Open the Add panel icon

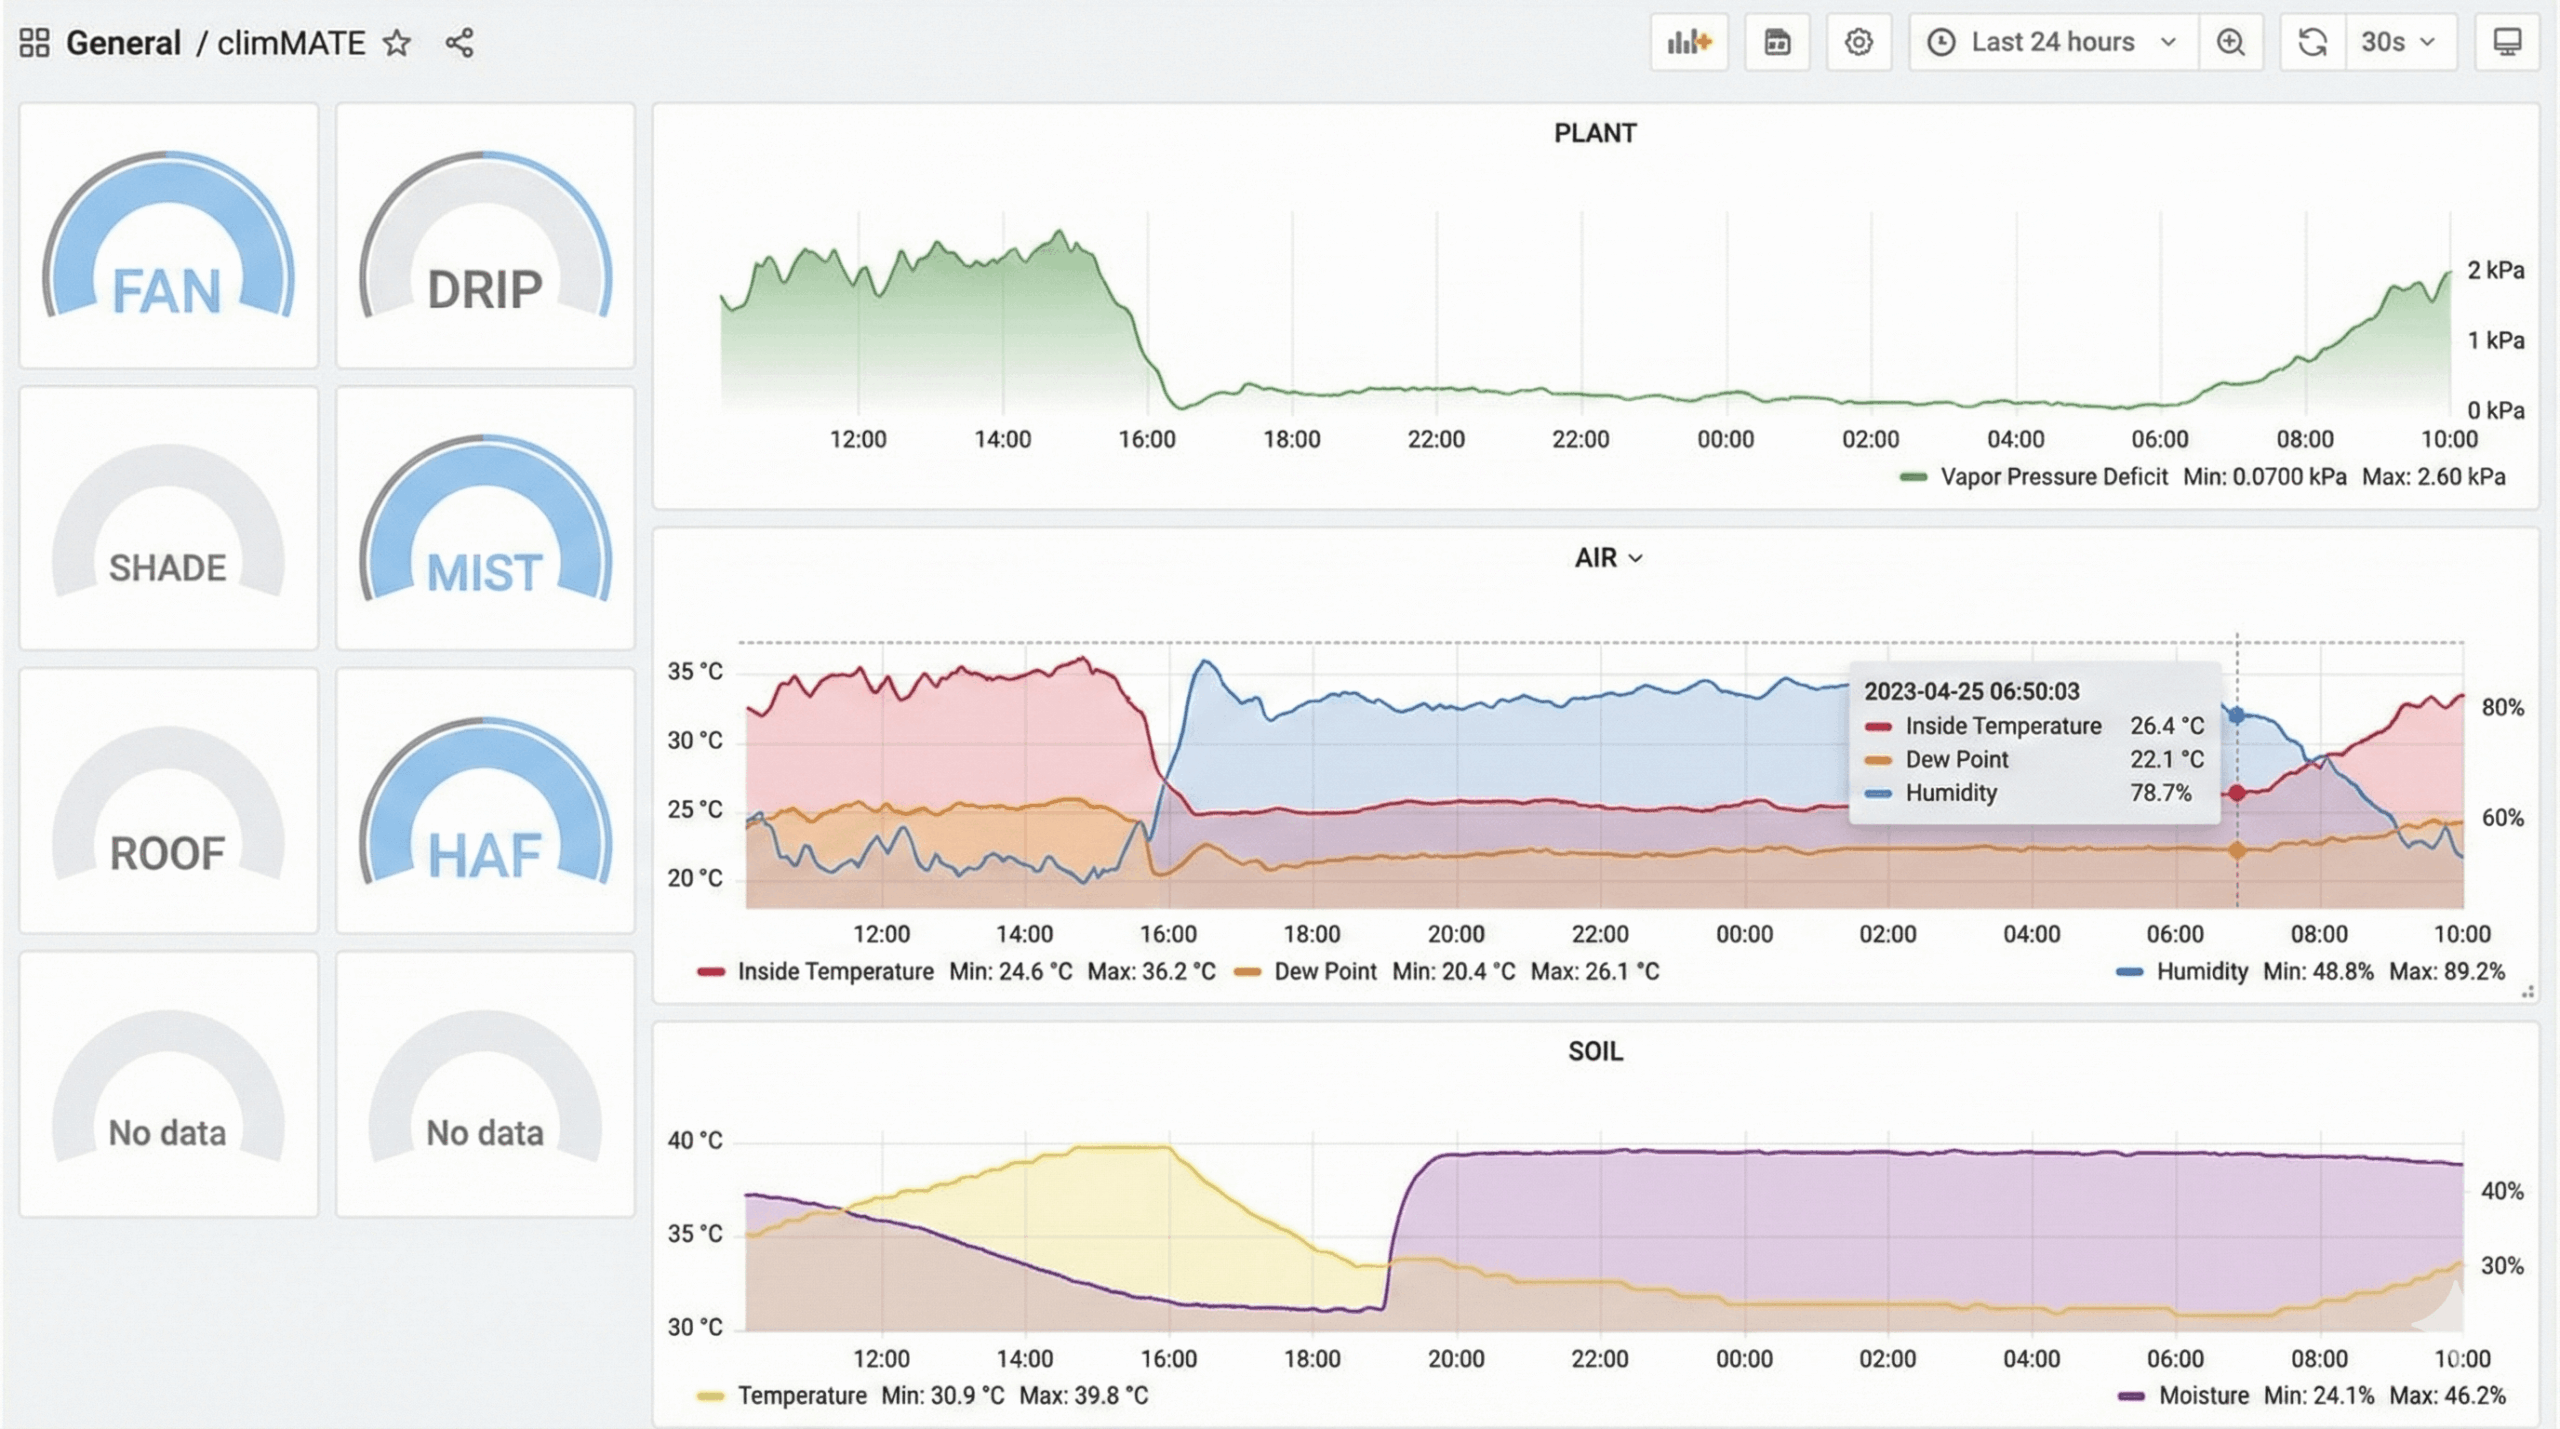pyautogui.click(x=1689, y=42)
